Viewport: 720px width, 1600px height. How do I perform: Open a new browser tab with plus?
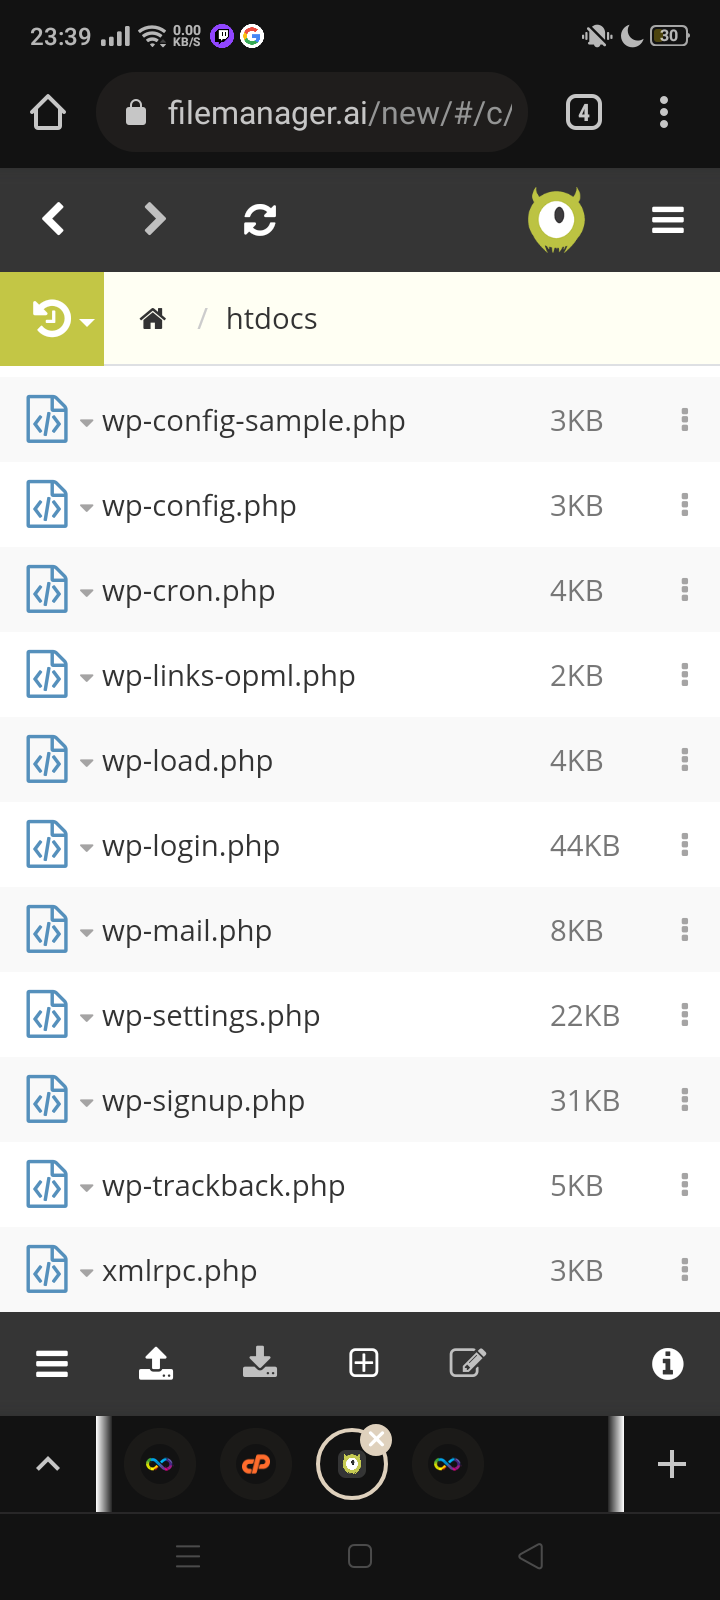tap(671, 1464)
